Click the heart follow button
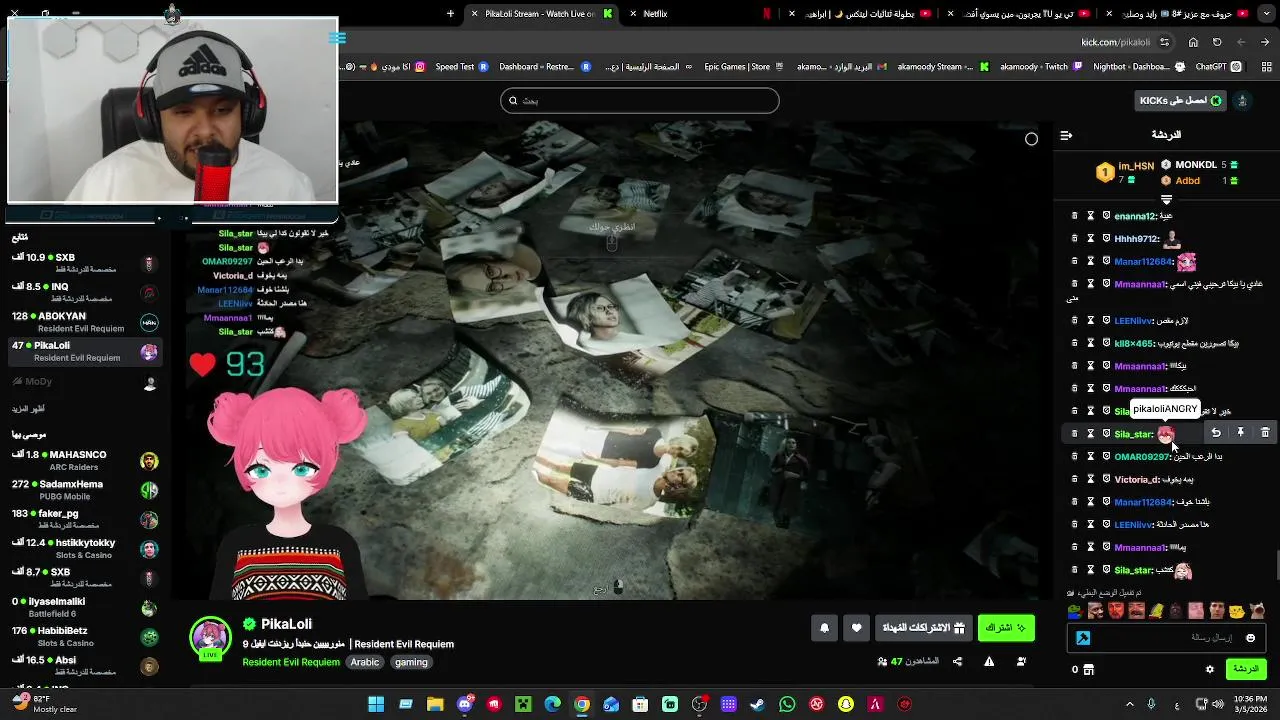 pos(856,628)
